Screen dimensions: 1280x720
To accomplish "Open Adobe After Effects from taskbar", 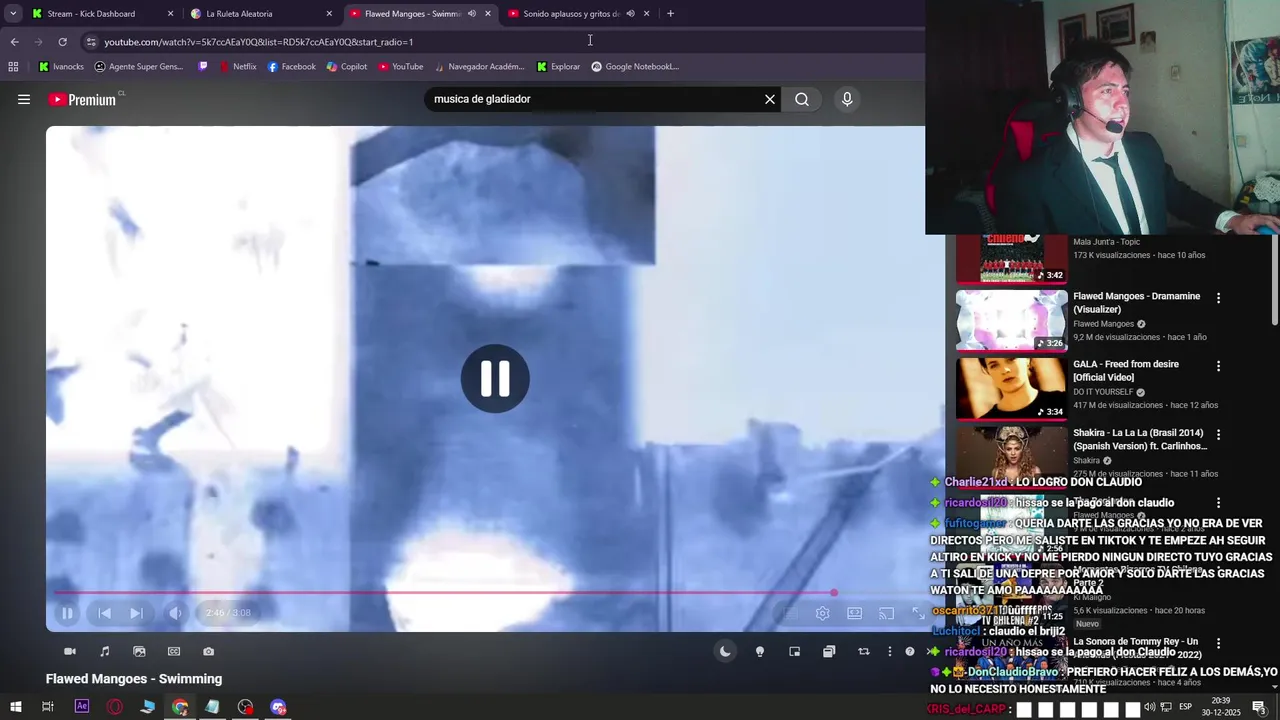I will pos(82,707).
